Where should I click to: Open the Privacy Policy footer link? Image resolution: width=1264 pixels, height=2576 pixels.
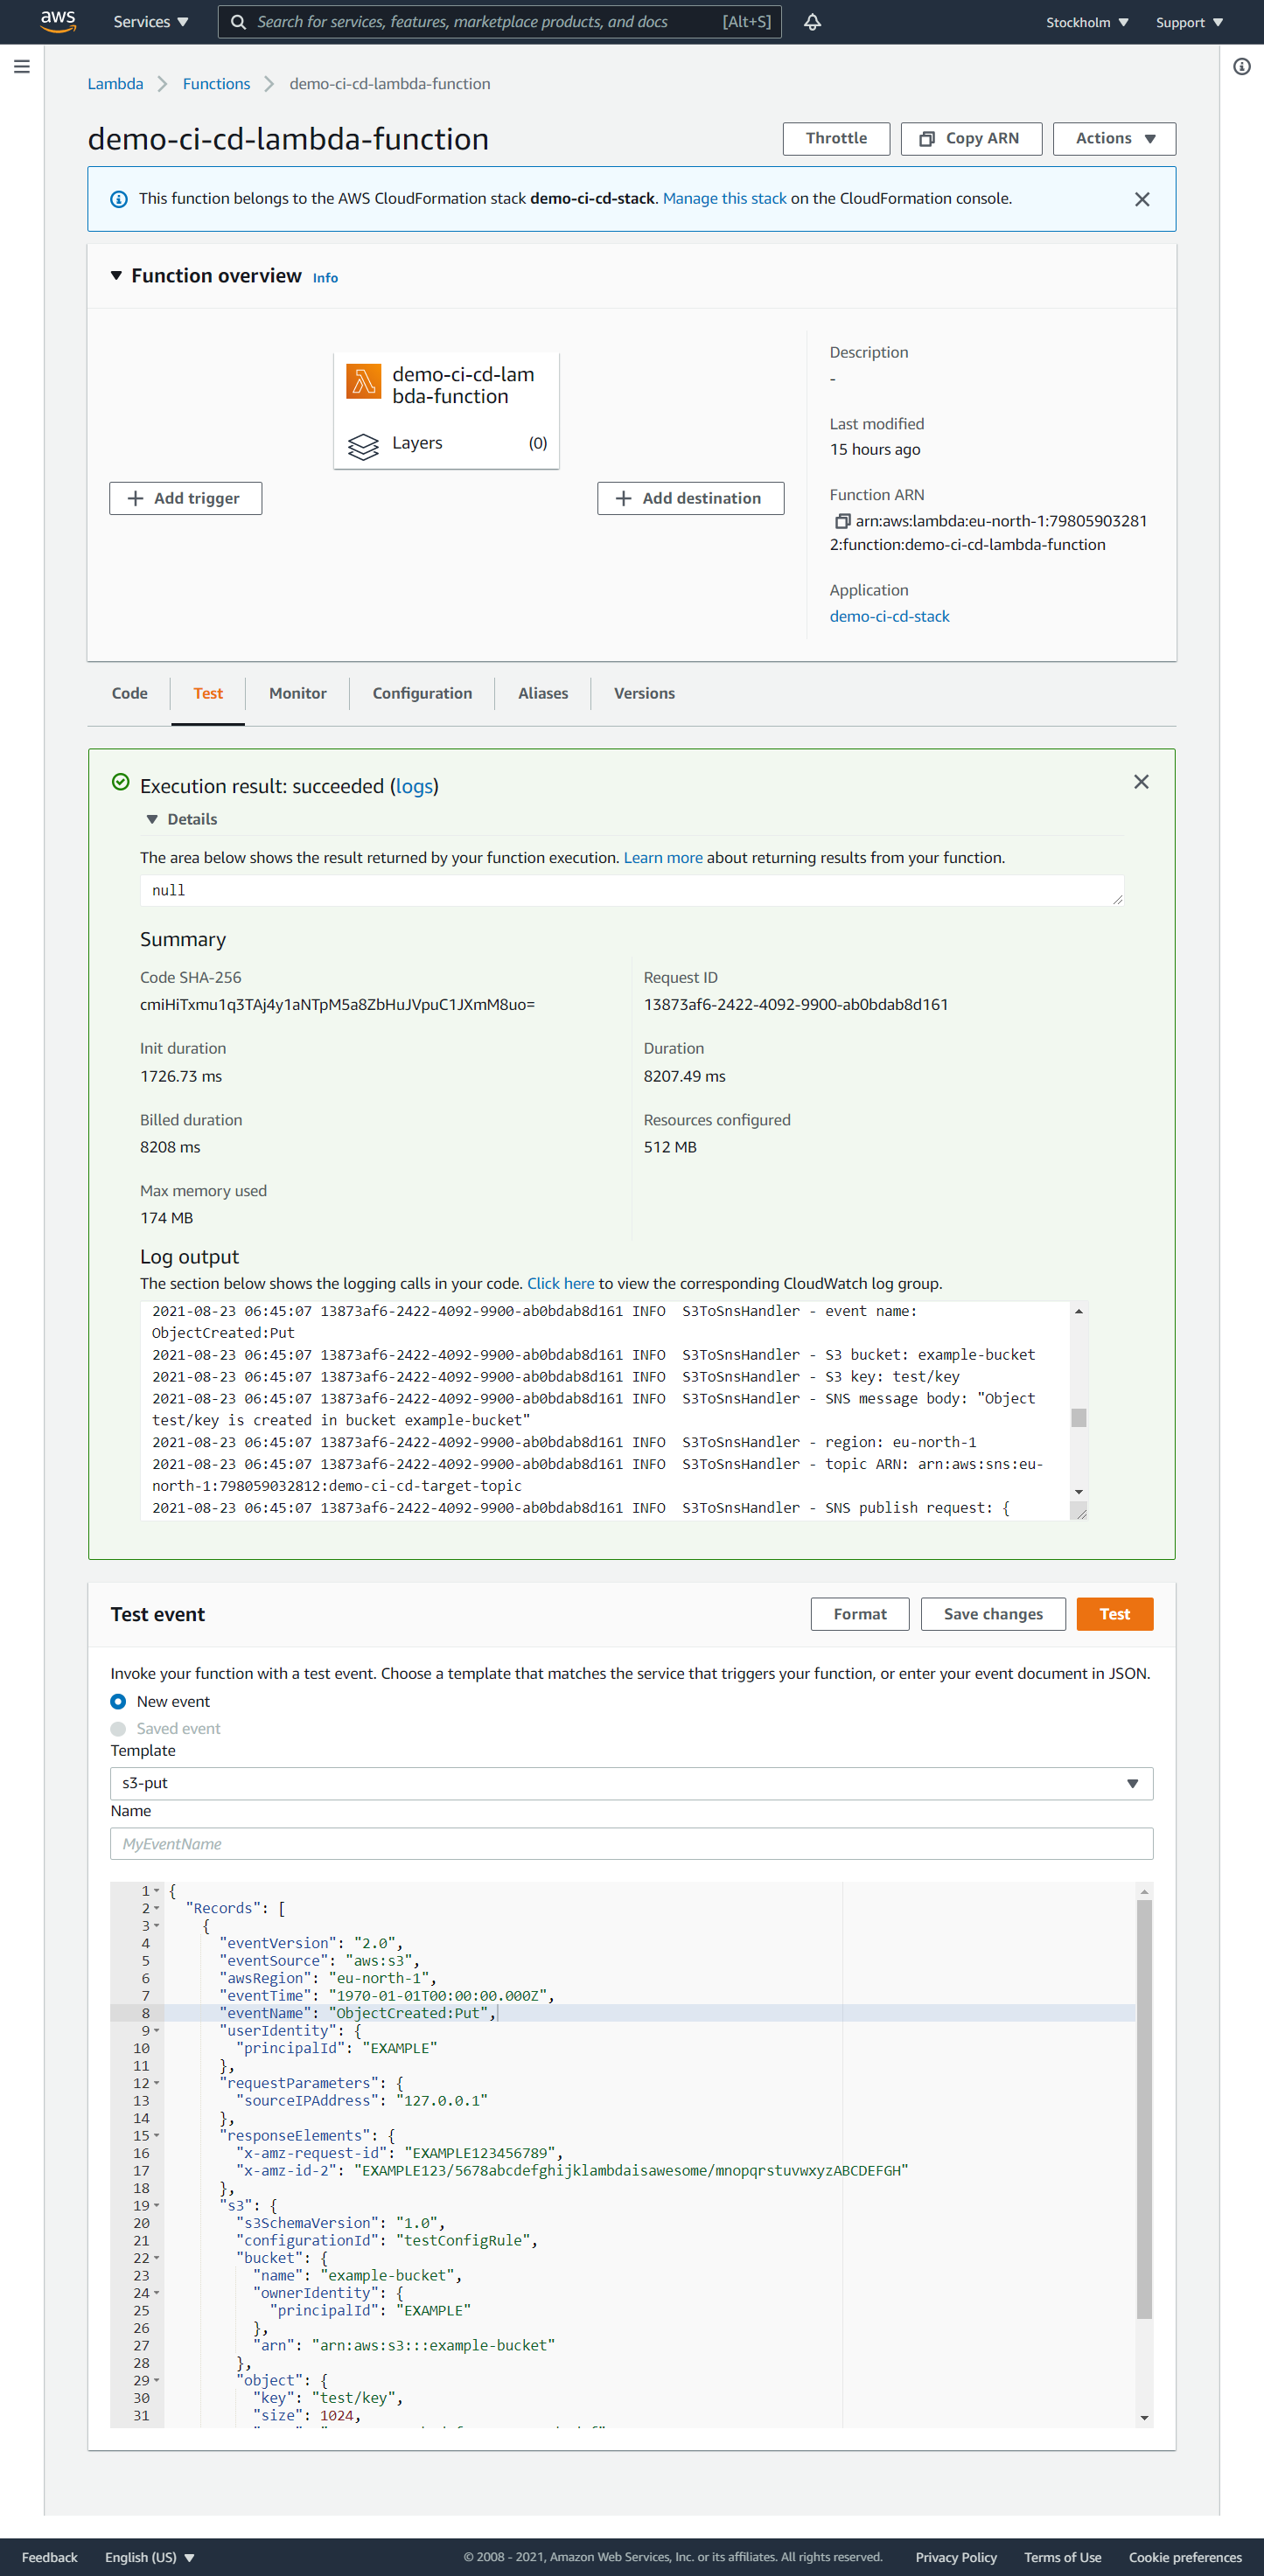(x=956, y=2557)
